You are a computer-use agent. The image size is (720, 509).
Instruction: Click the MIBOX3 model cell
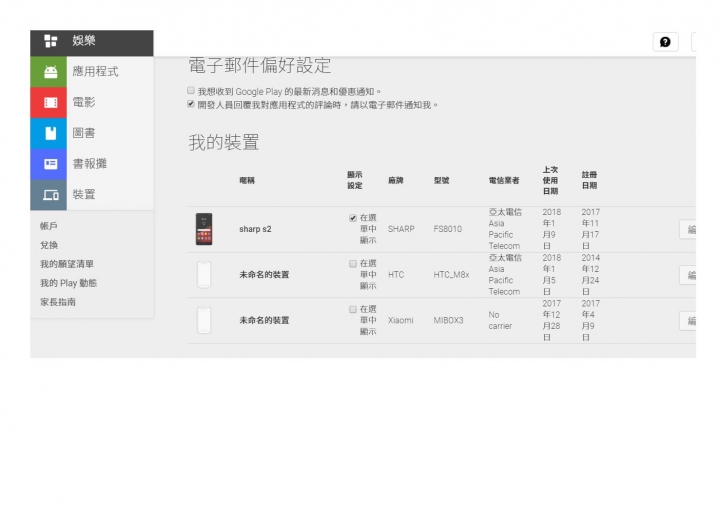click(449, 320)
